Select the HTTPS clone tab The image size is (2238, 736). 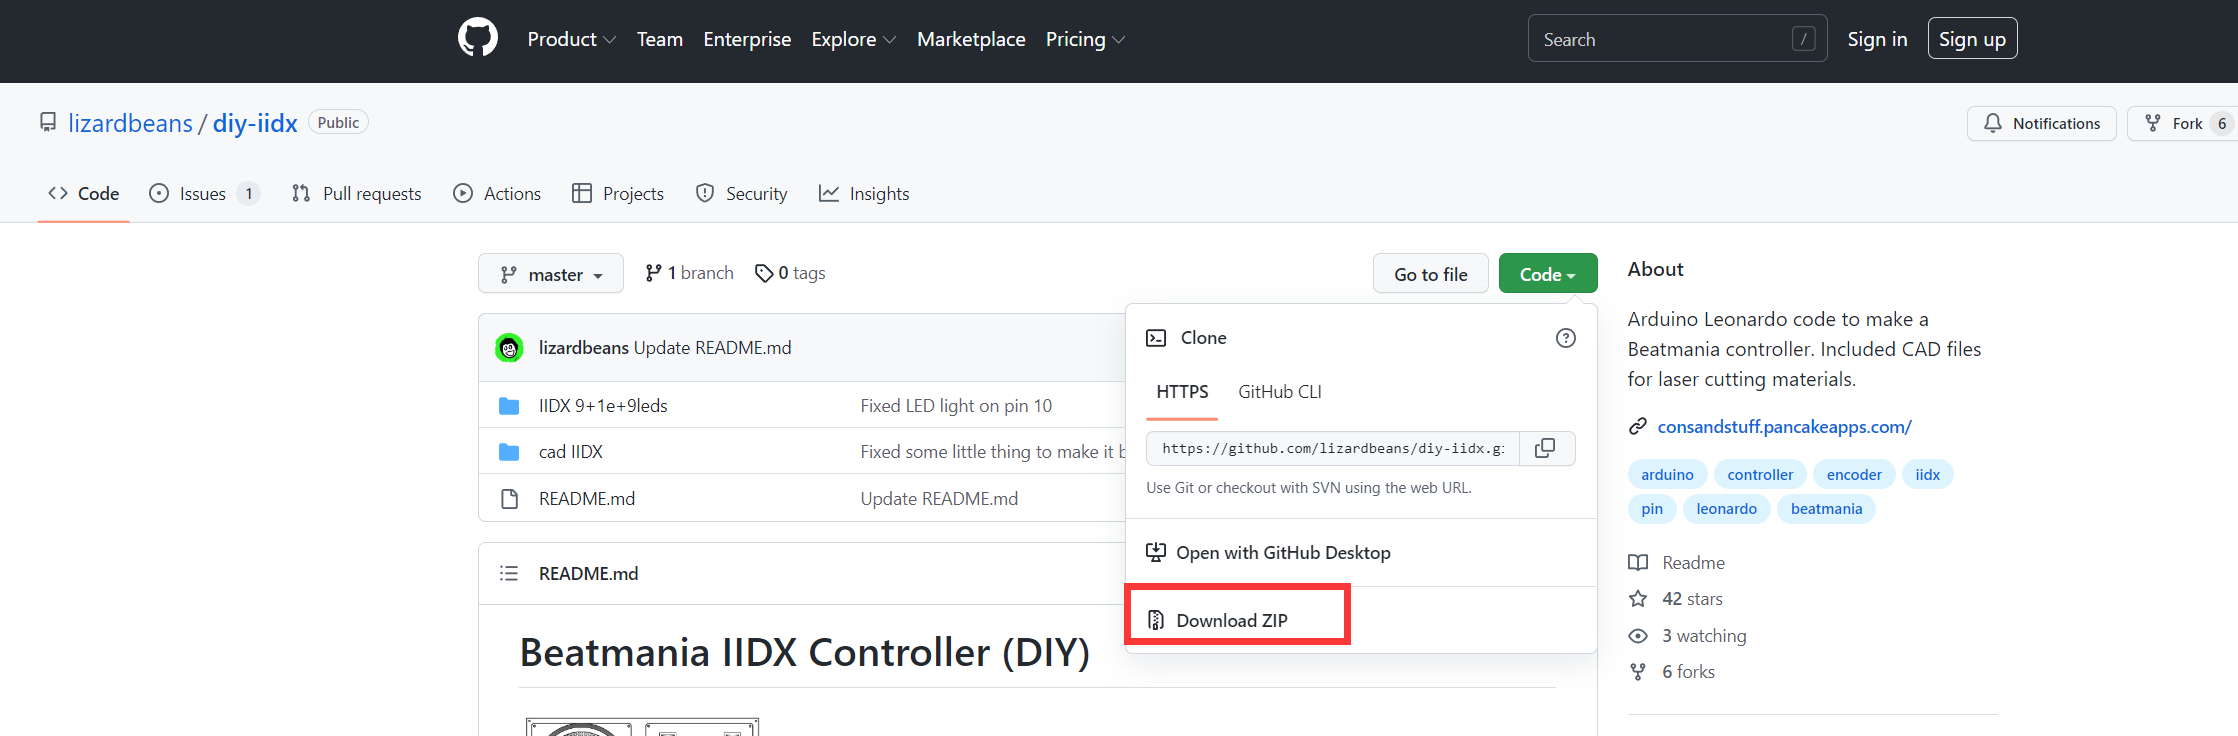1182,392
